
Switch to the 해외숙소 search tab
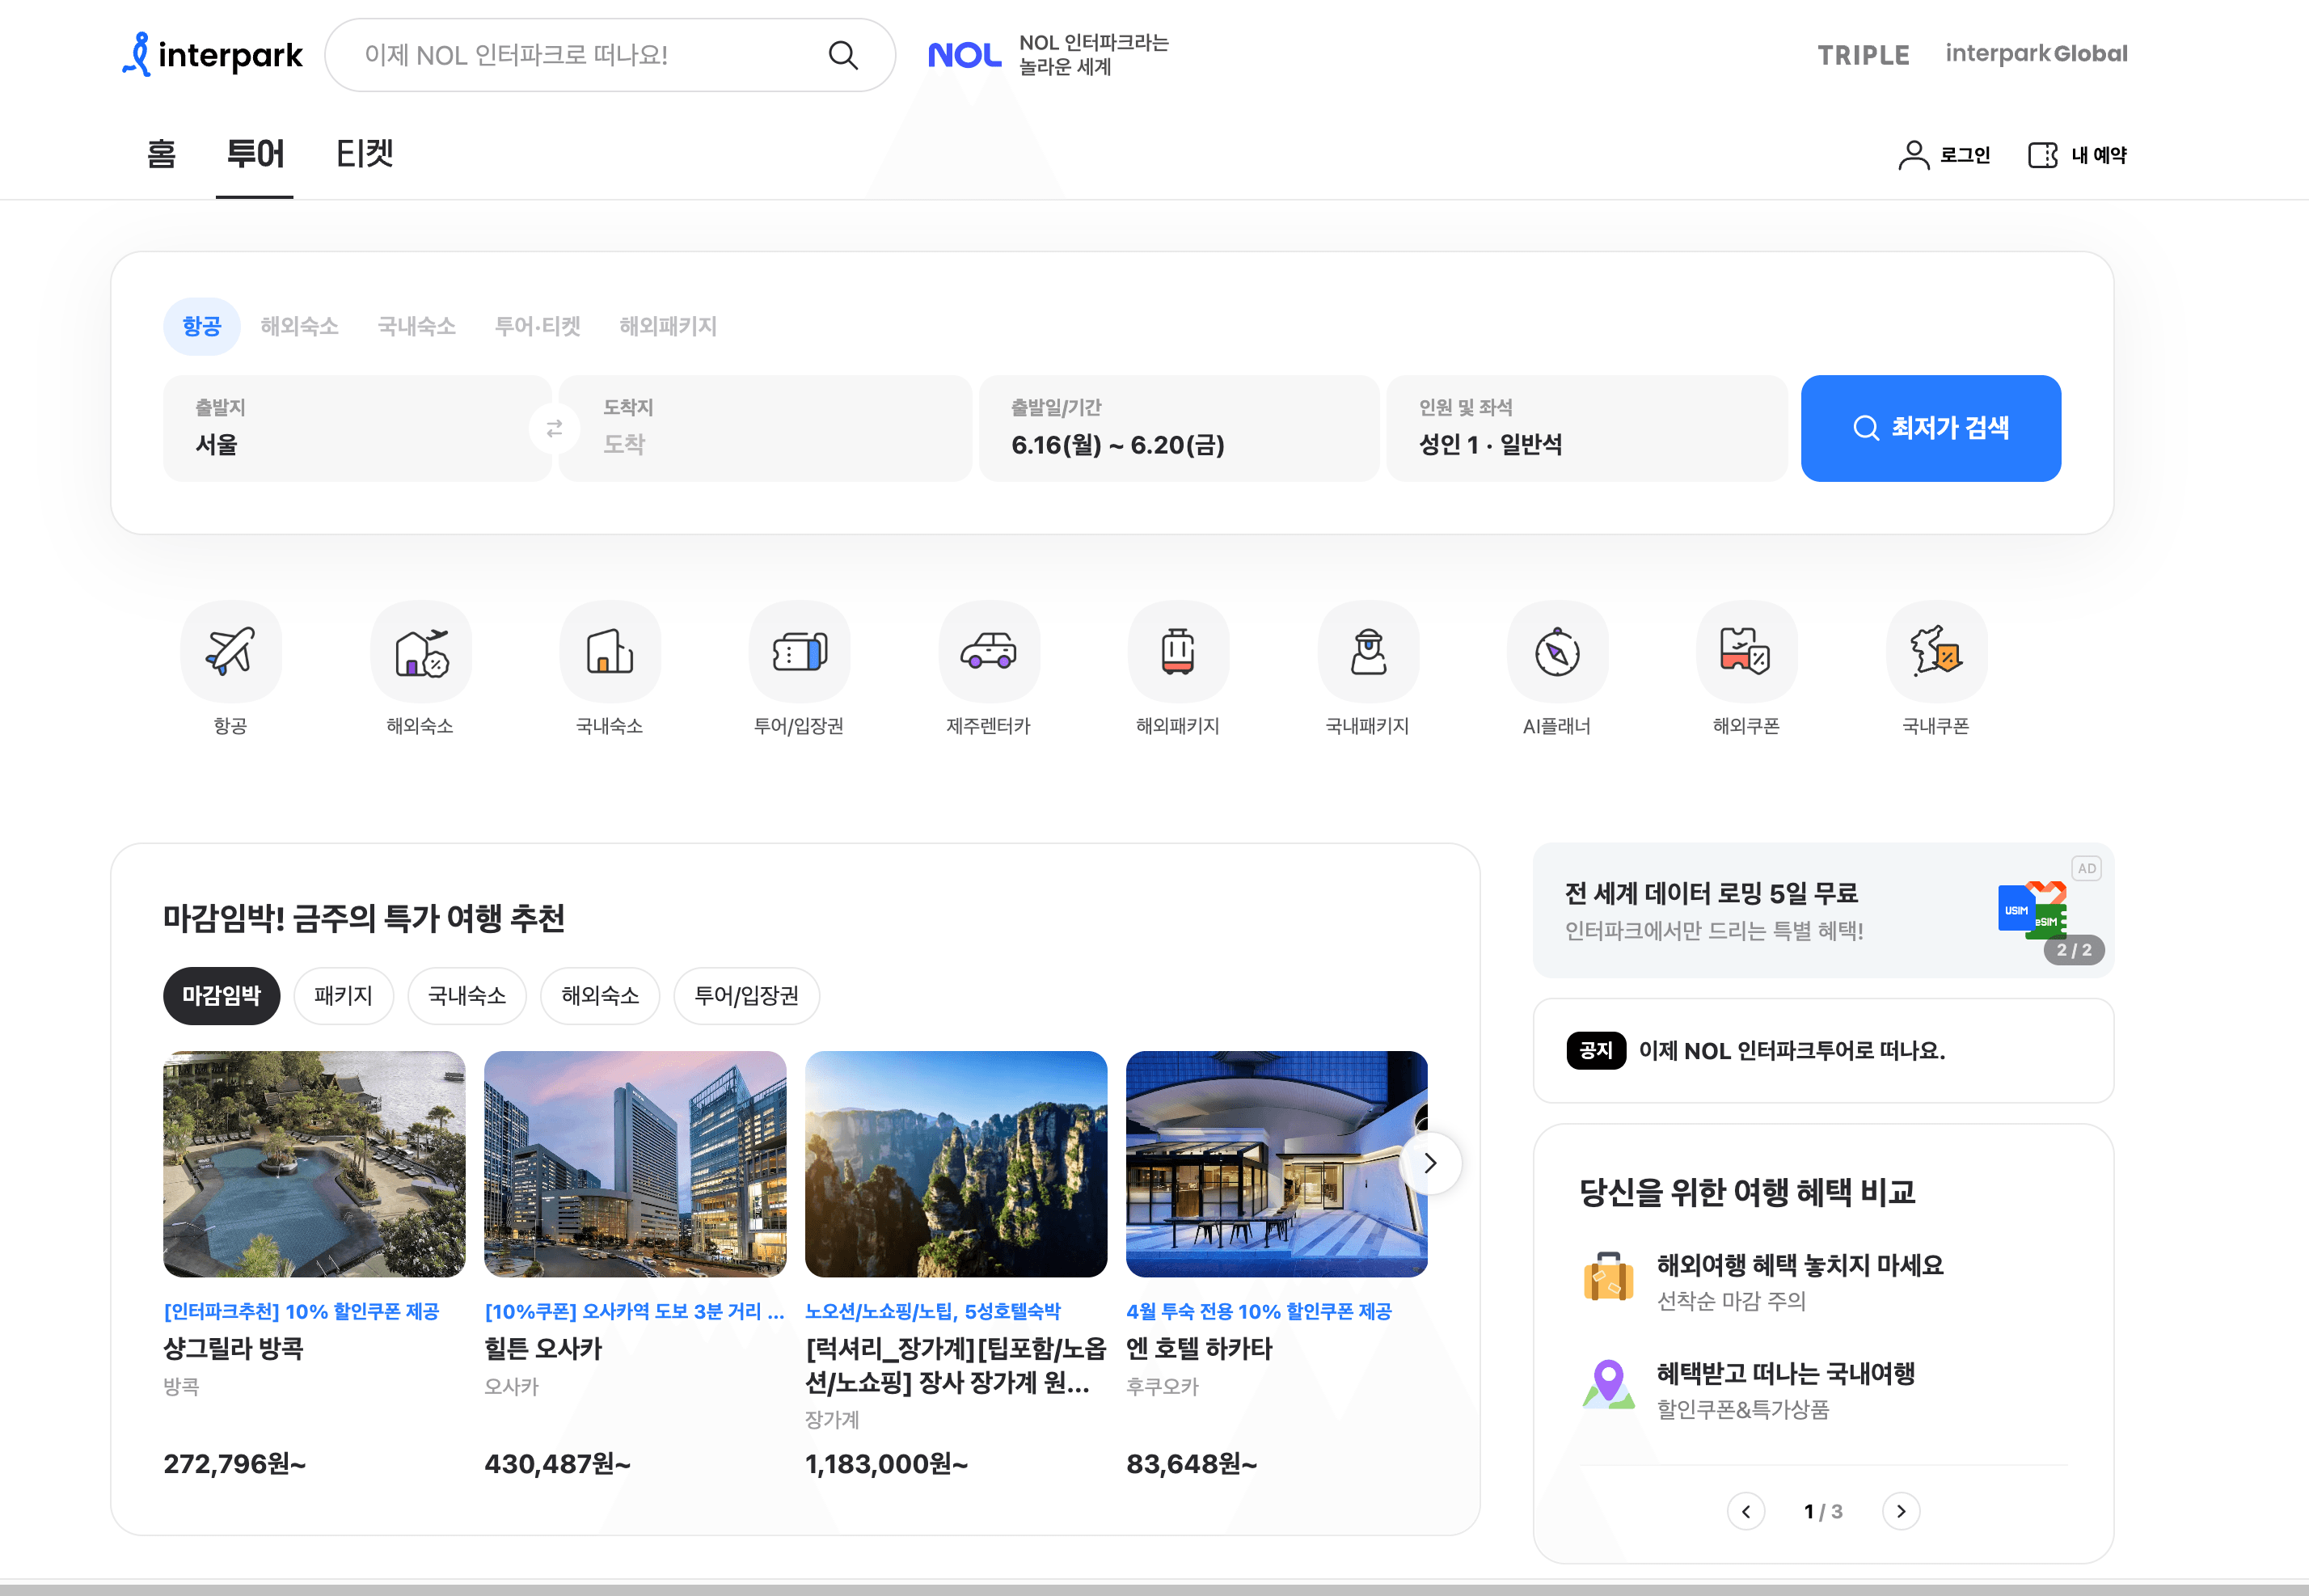pyautogui.click(x=299, y=327)
